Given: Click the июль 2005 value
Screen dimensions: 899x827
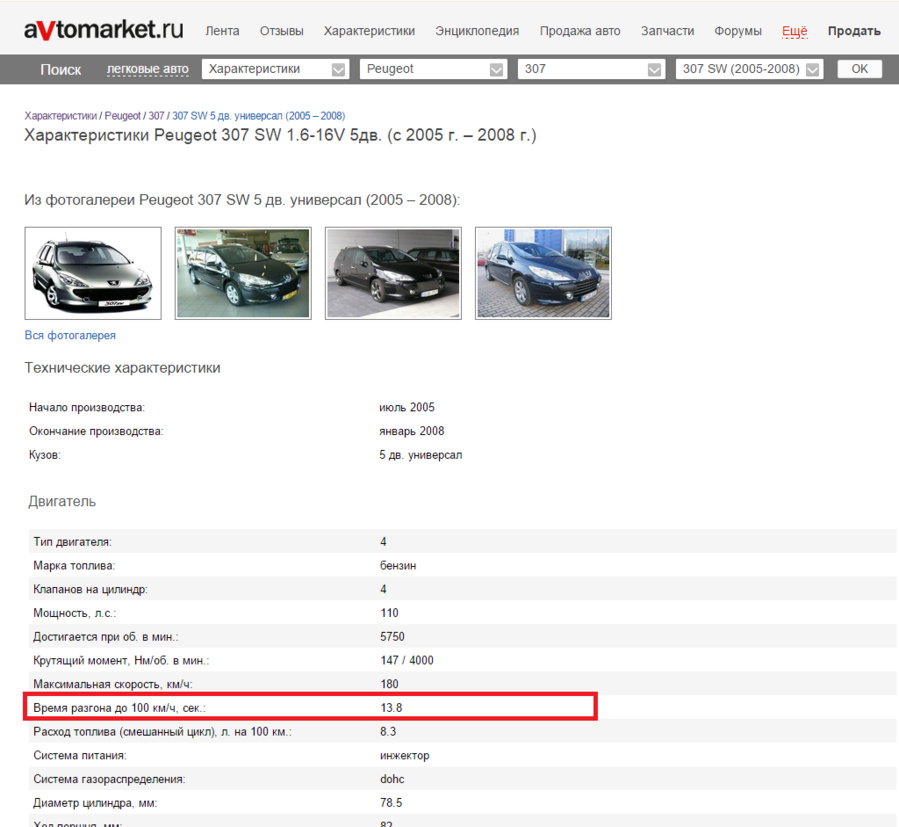Looking at the screenshot, I should point(407,407).
